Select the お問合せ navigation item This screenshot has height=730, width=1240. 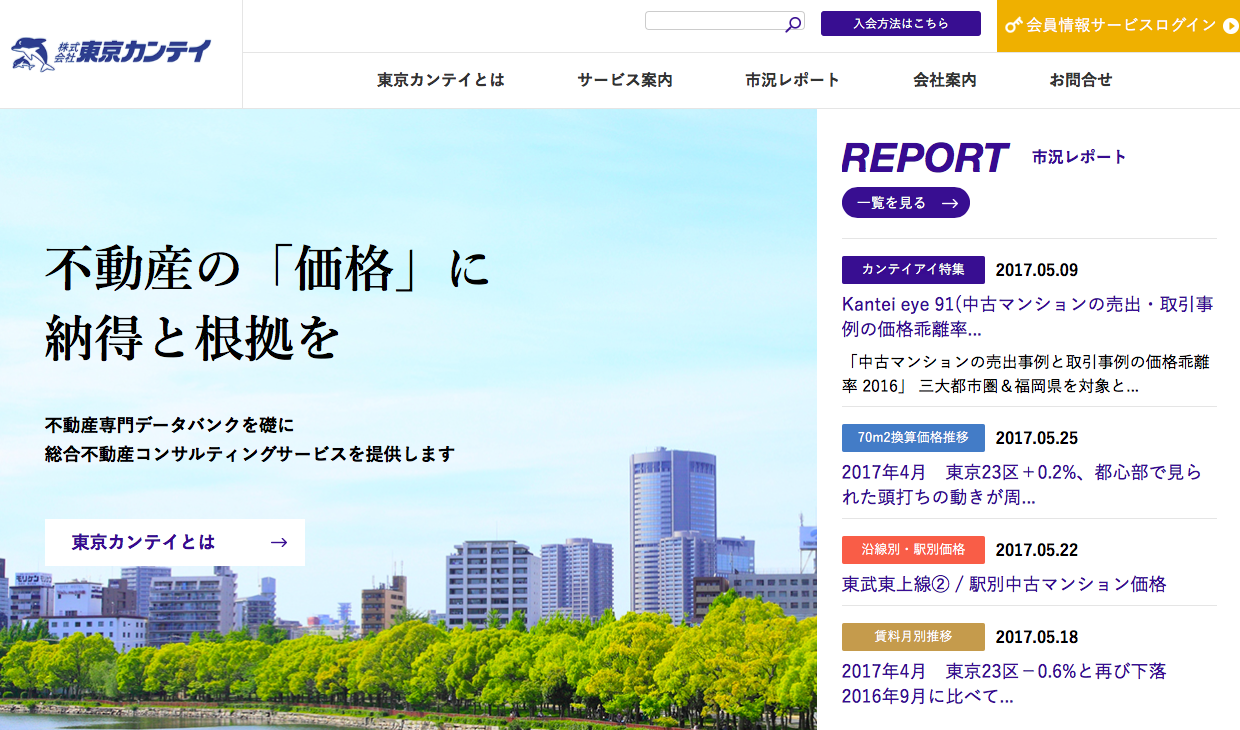coord(1081,80)
